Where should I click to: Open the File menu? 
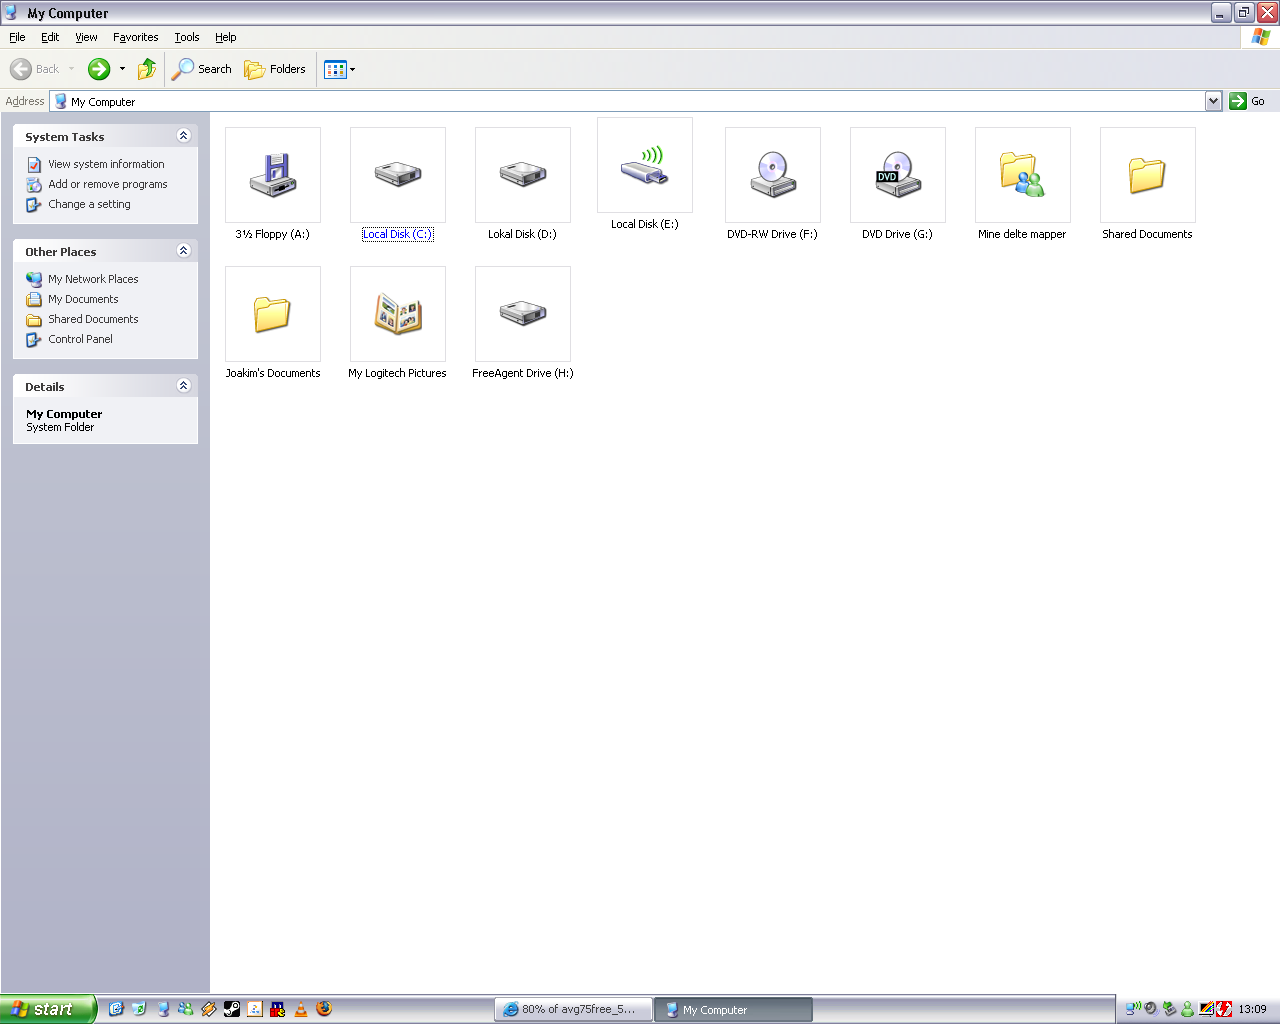pos(17,37)
